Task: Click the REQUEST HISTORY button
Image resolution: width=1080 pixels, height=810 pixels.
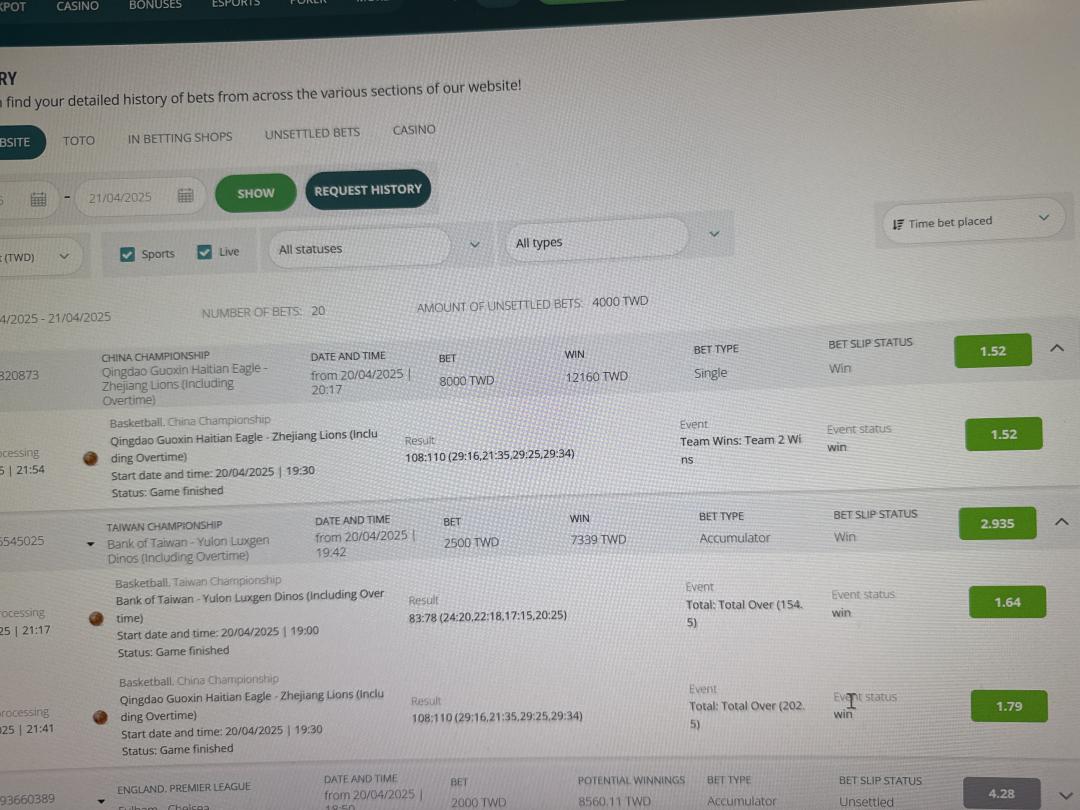Action: pos(368,190)
